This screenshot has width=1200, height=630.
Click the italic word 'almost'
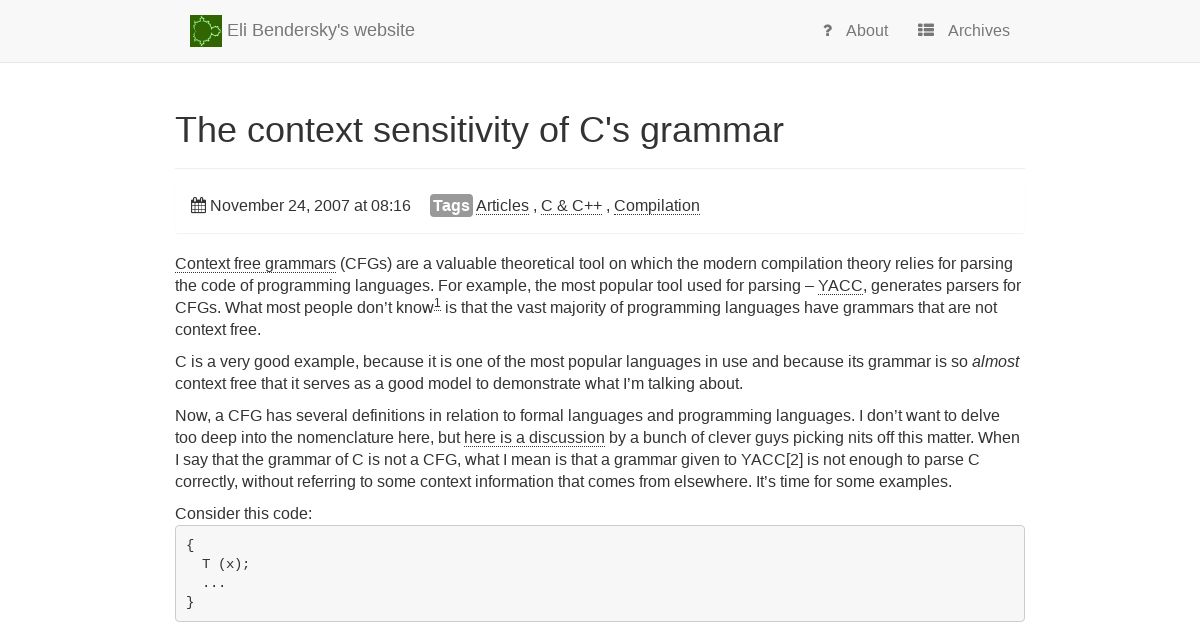[995, 362]
